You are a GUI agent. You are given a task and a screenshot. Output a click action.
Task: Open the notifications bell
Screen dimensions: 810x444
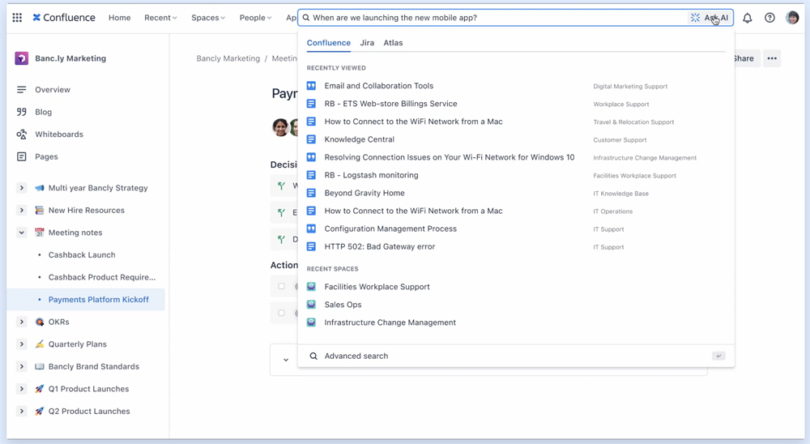[x=747, y=18]
